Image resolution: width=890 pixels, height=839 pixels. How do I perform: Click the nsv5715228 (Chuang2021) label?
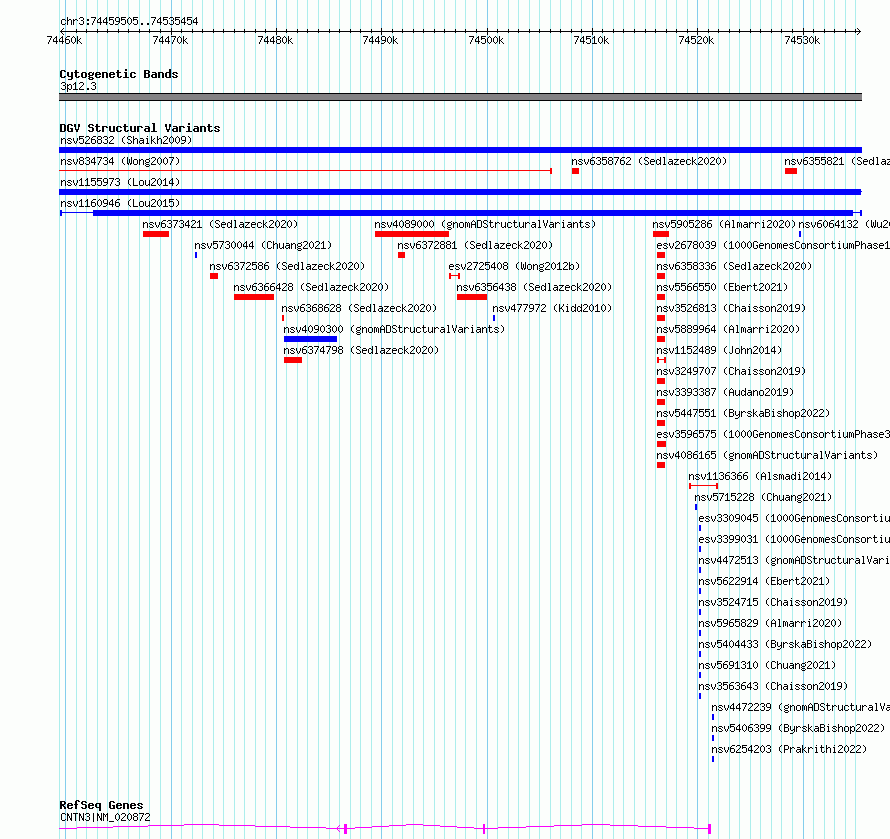point(763,497)
